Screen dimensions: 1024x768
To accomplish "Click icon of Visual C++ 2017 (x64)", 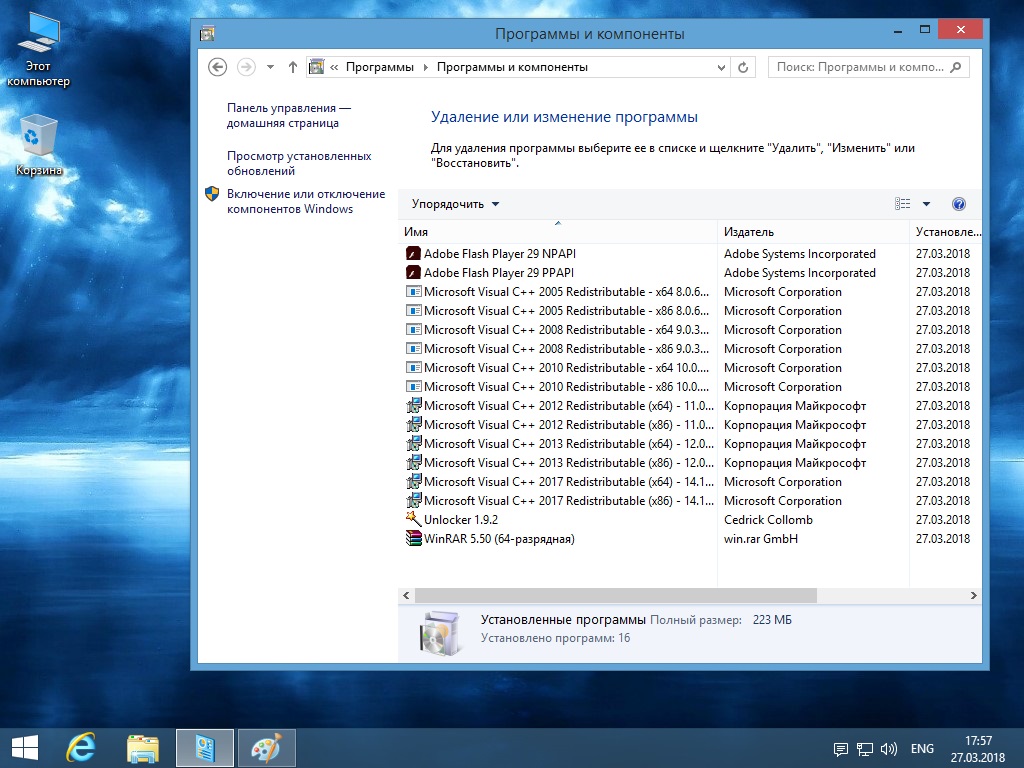I will (413, 481).
